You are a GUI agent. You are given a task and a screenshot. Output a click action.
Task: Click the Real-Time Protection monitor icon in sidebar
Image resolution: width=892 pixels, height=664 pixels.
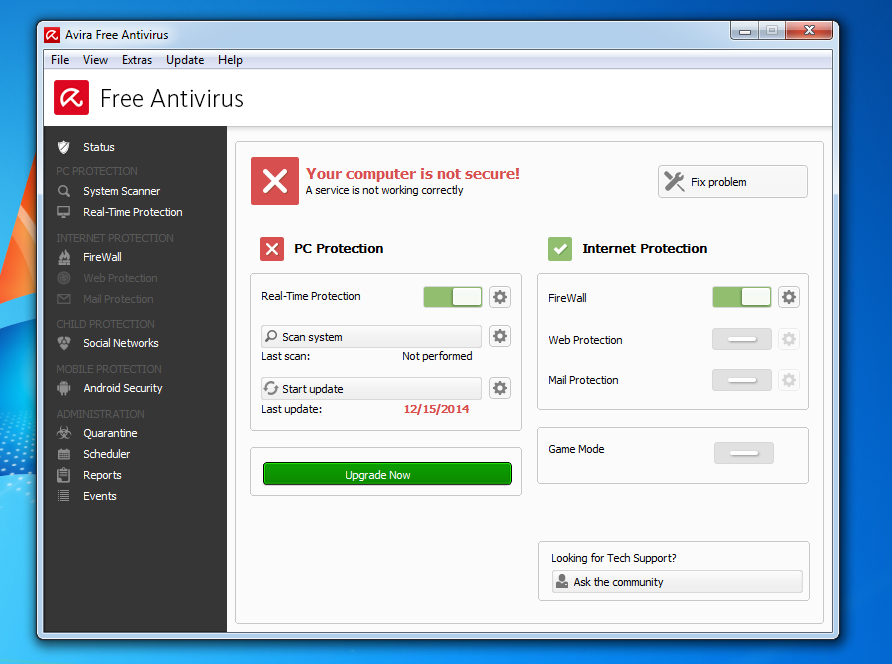point(64,212)
